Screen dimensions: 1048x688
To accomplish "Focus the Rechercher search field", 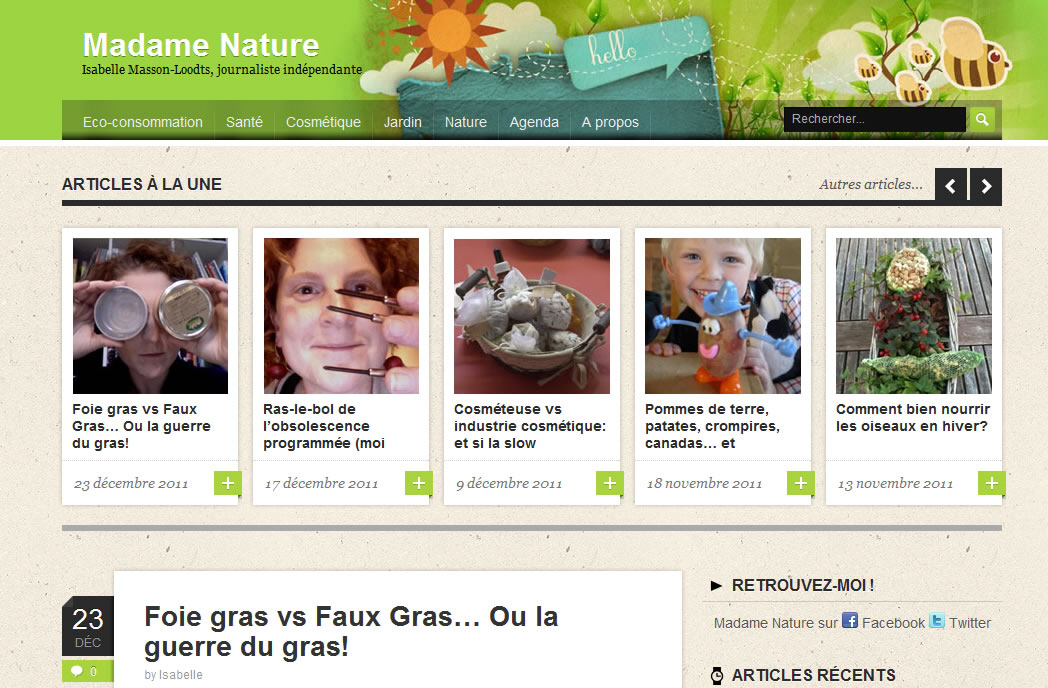I will (874, 119).
